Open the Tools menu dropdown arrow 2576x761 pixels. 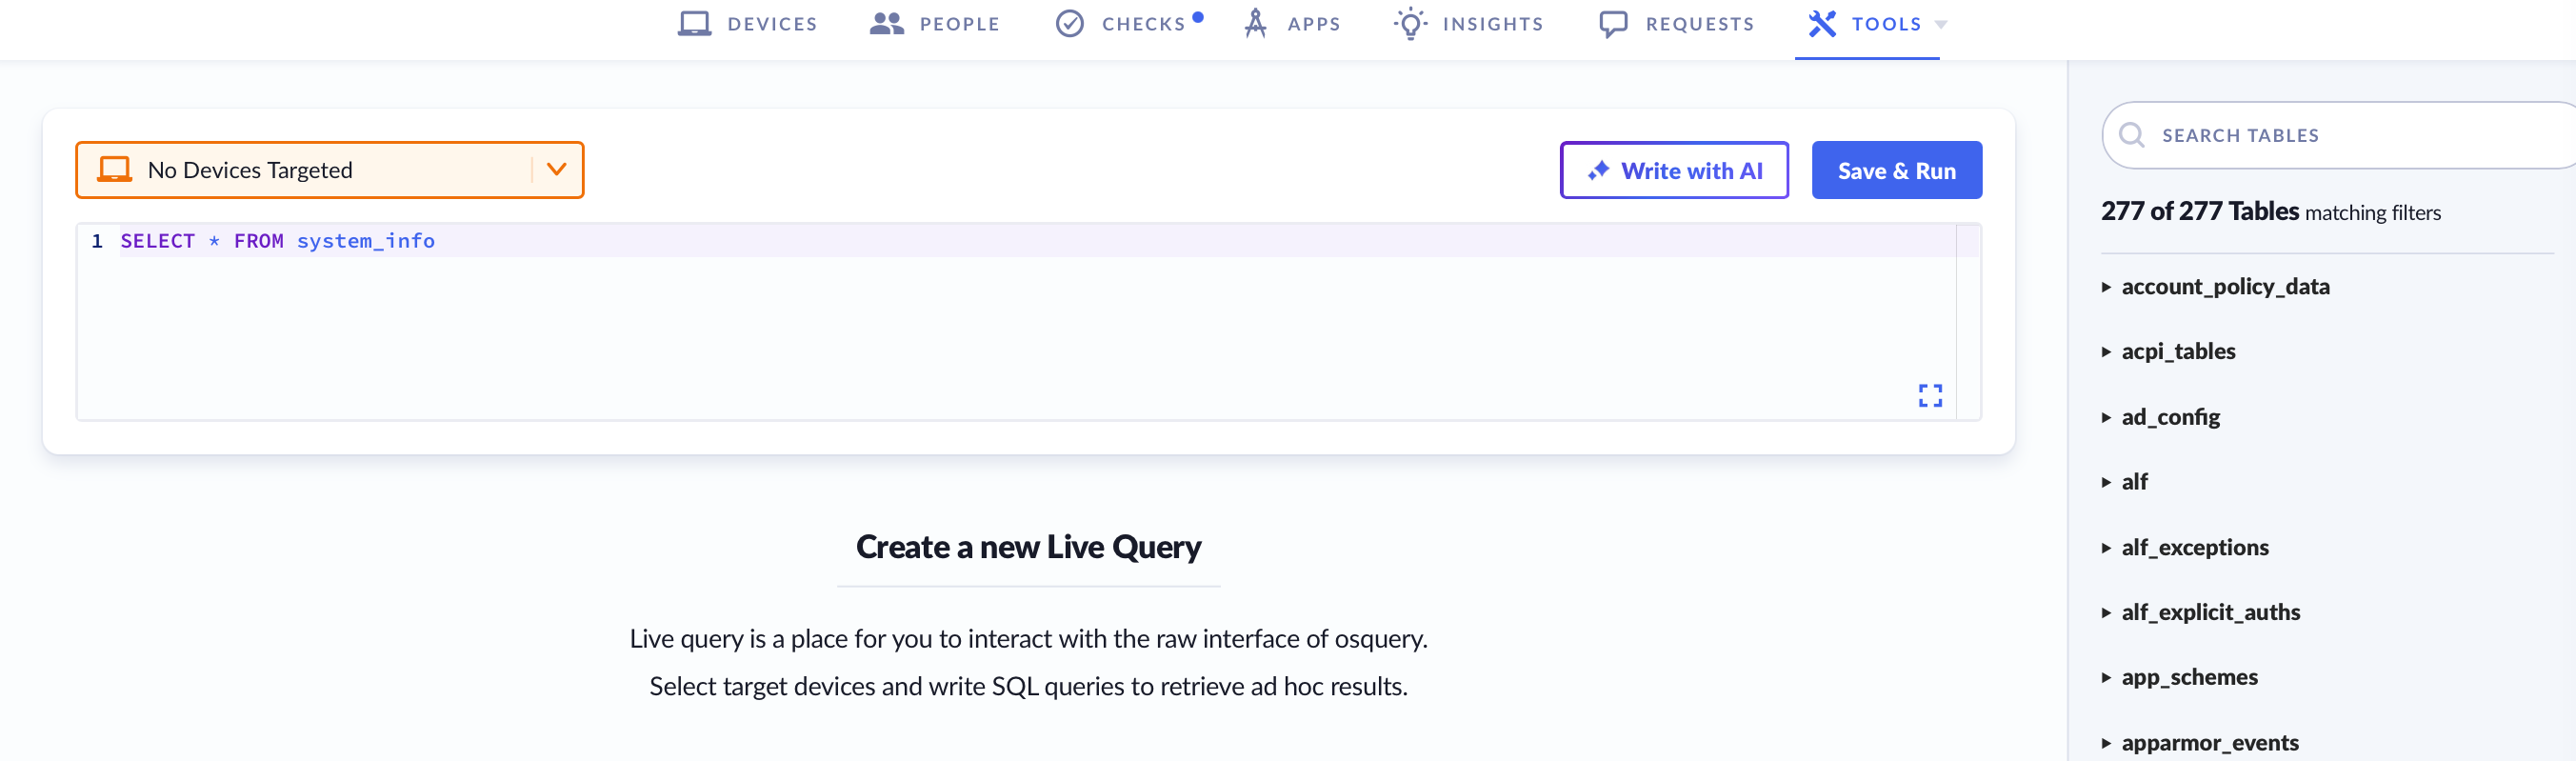[x=1940, y=25]
